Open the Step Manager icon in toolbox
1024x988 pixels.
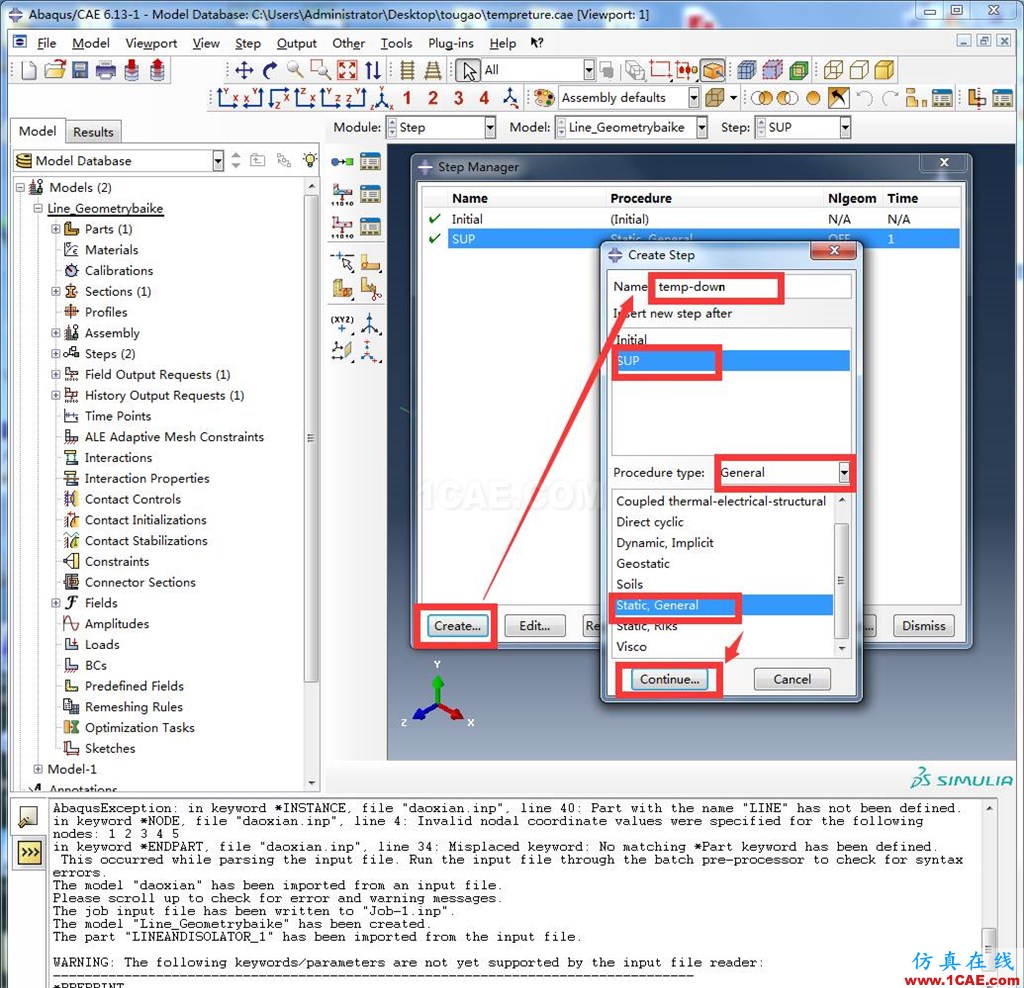370,161
